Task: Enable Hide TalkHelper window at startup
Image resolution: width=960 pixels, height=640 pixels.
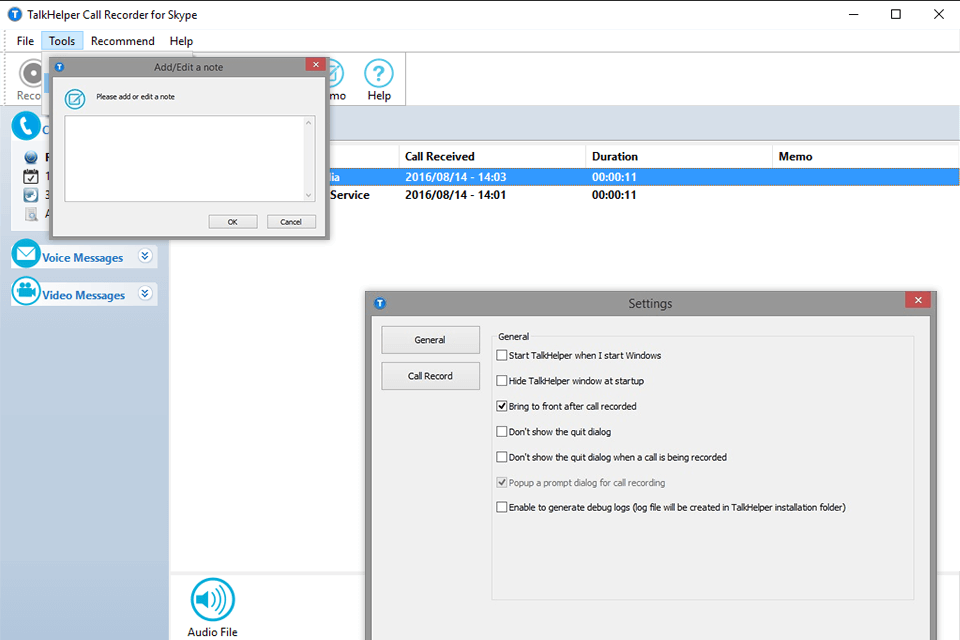Action: 501,380
